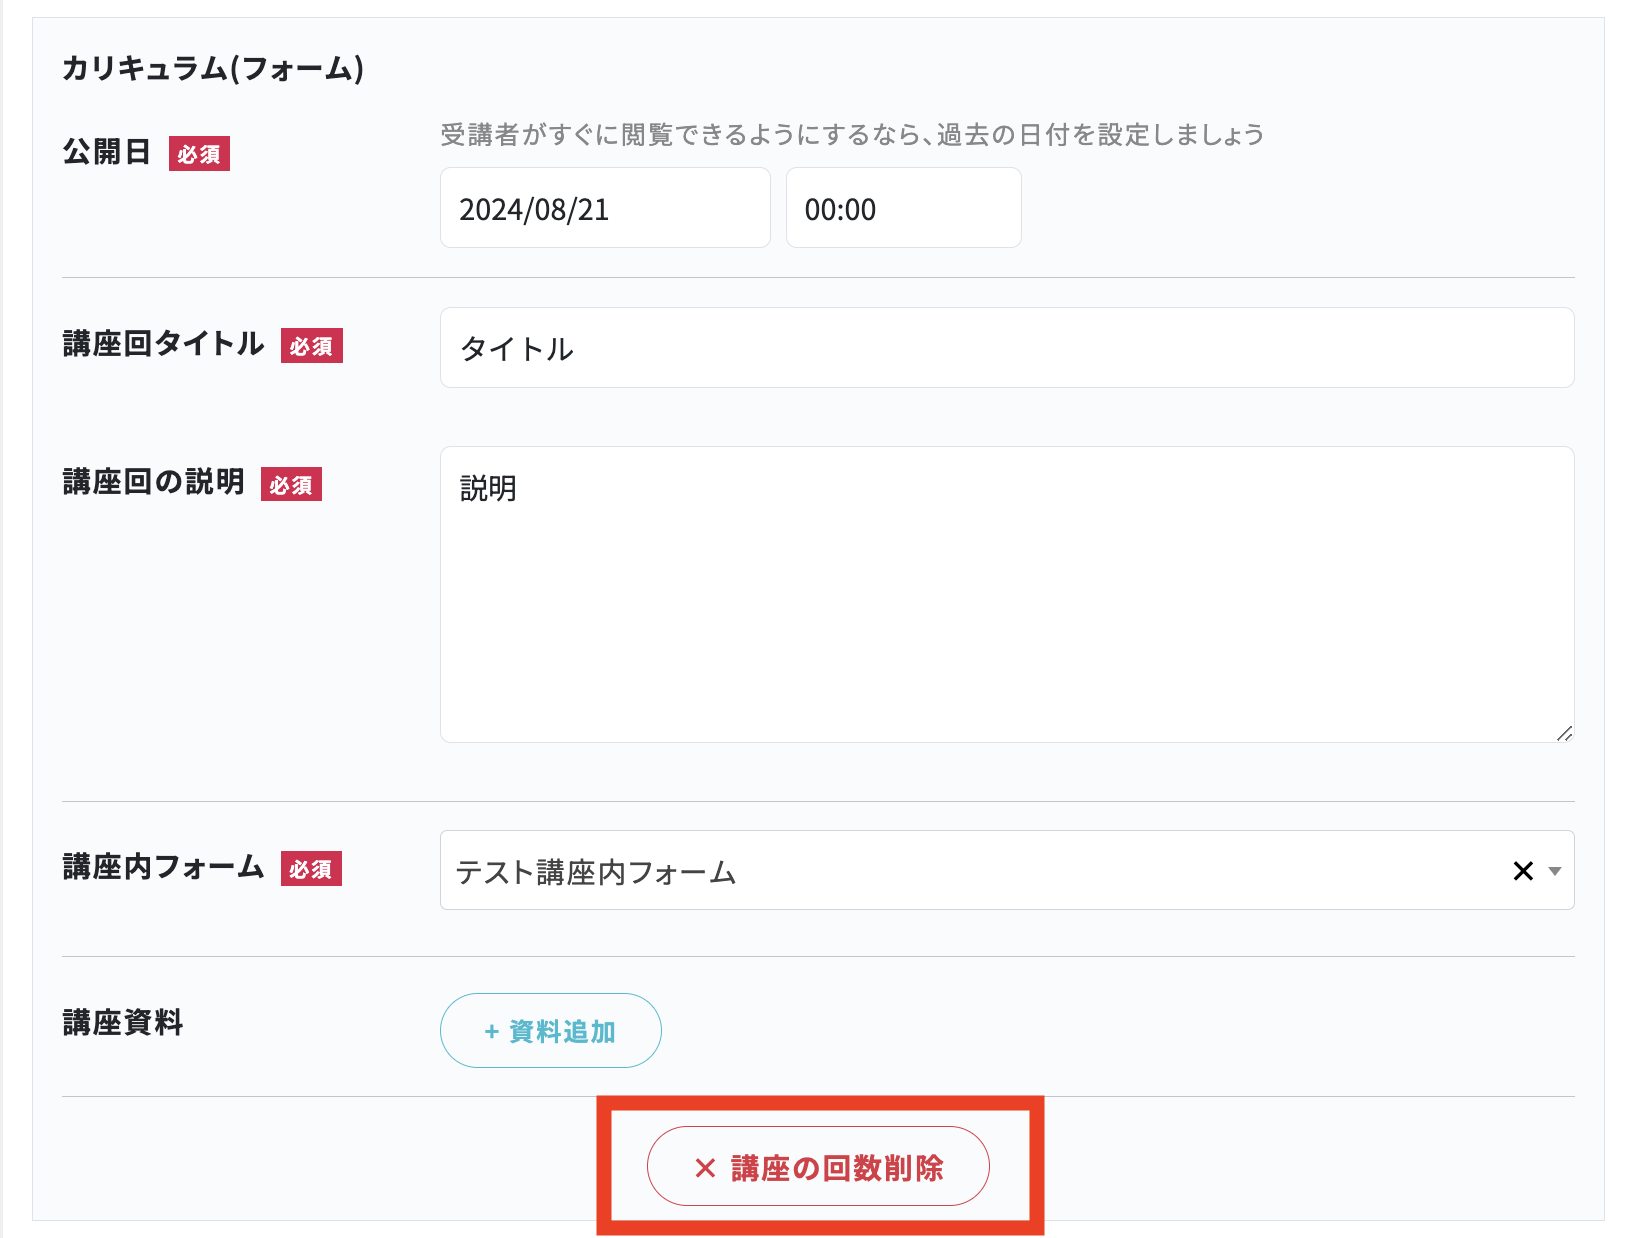
Task: Open the テスト講座内フォーム select box
Action: 960,871
